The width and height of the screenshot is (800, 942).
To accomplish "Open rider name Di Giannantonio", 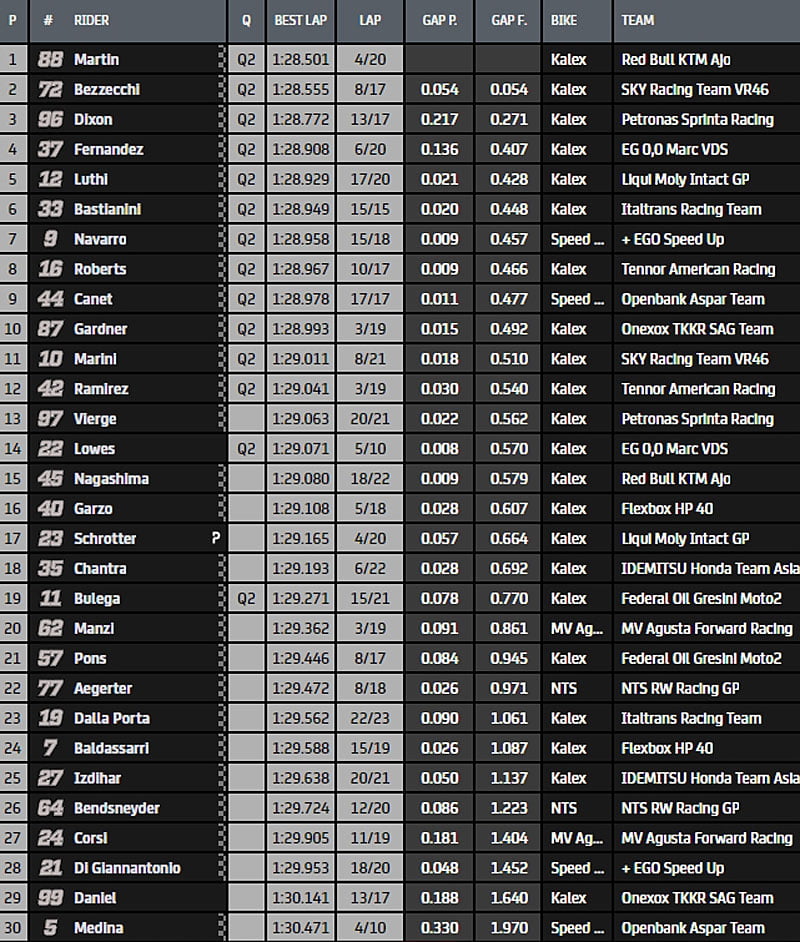I will [127, 868].
